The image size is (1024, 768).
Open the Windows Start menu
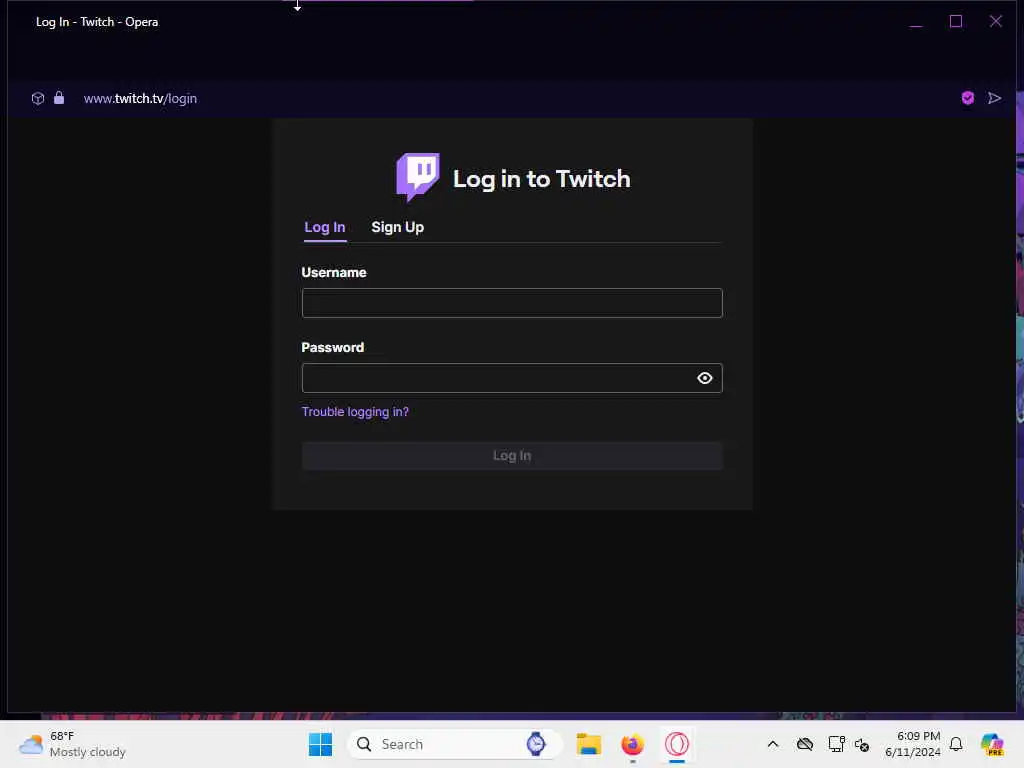coord(320,744)
